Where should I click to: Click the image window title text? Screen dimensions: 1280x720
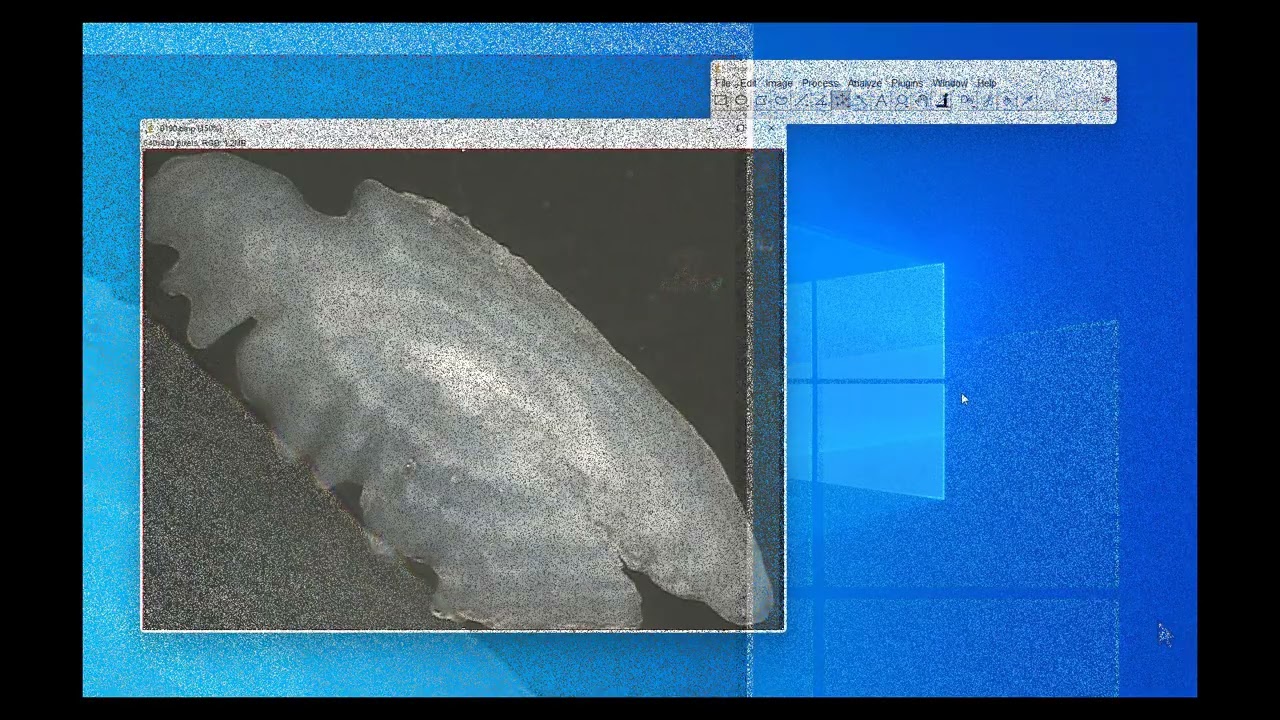pos(190,128)
